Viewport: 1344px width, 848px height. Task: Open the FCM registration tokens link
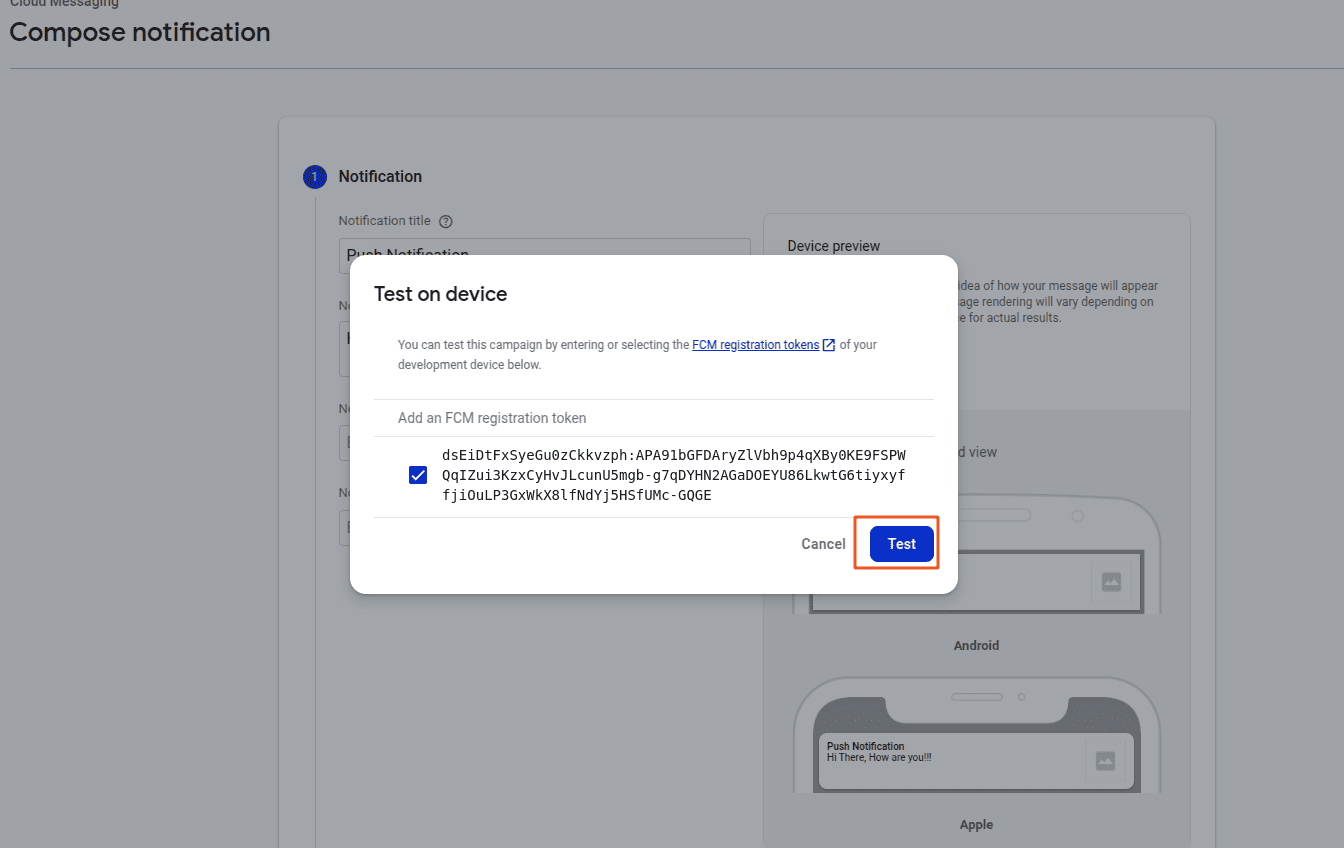(755, 345)
